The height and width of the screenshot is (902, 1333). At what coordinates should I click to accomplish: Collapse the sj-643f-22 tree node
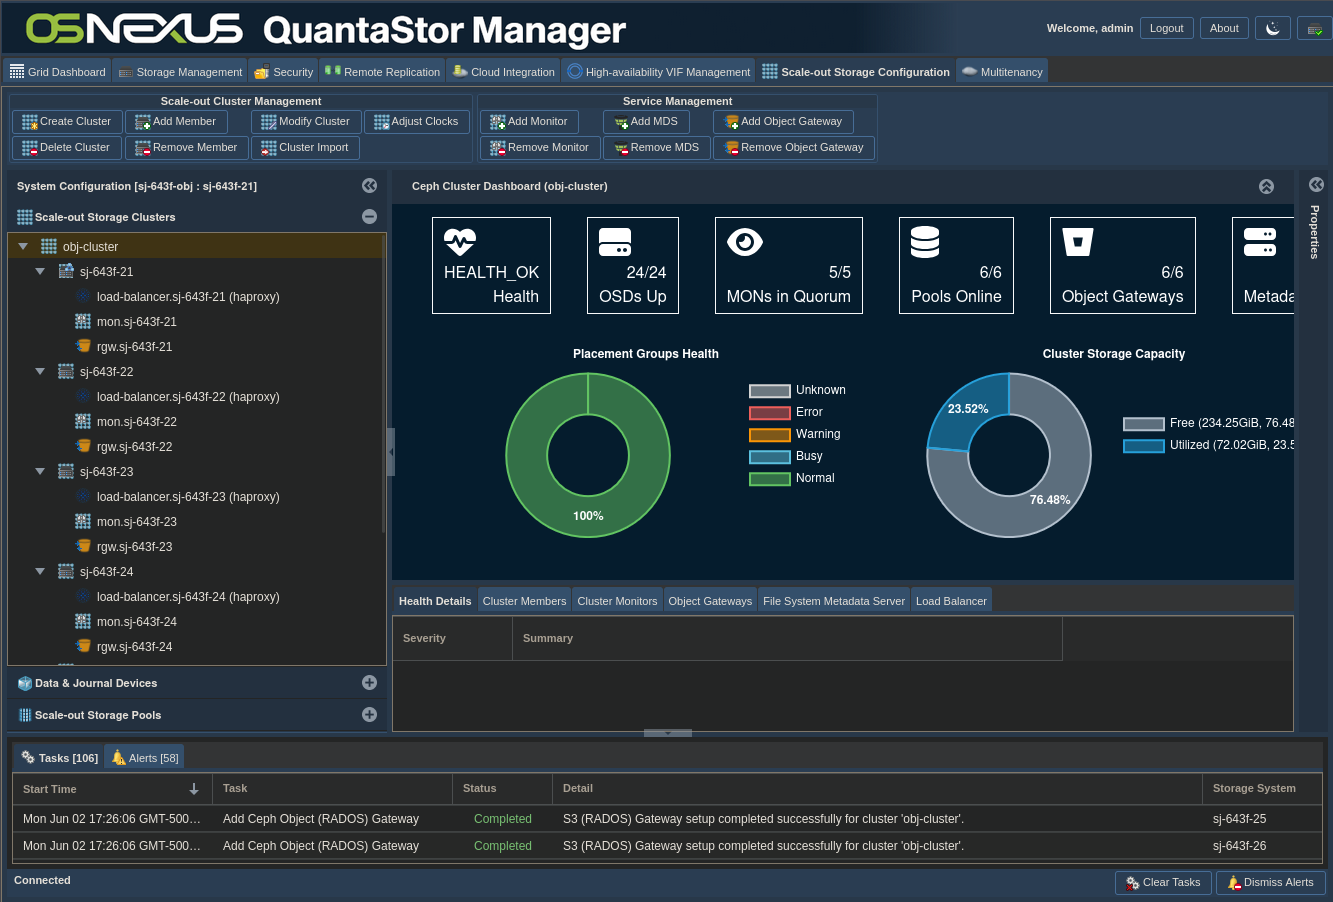click(40, 372)
